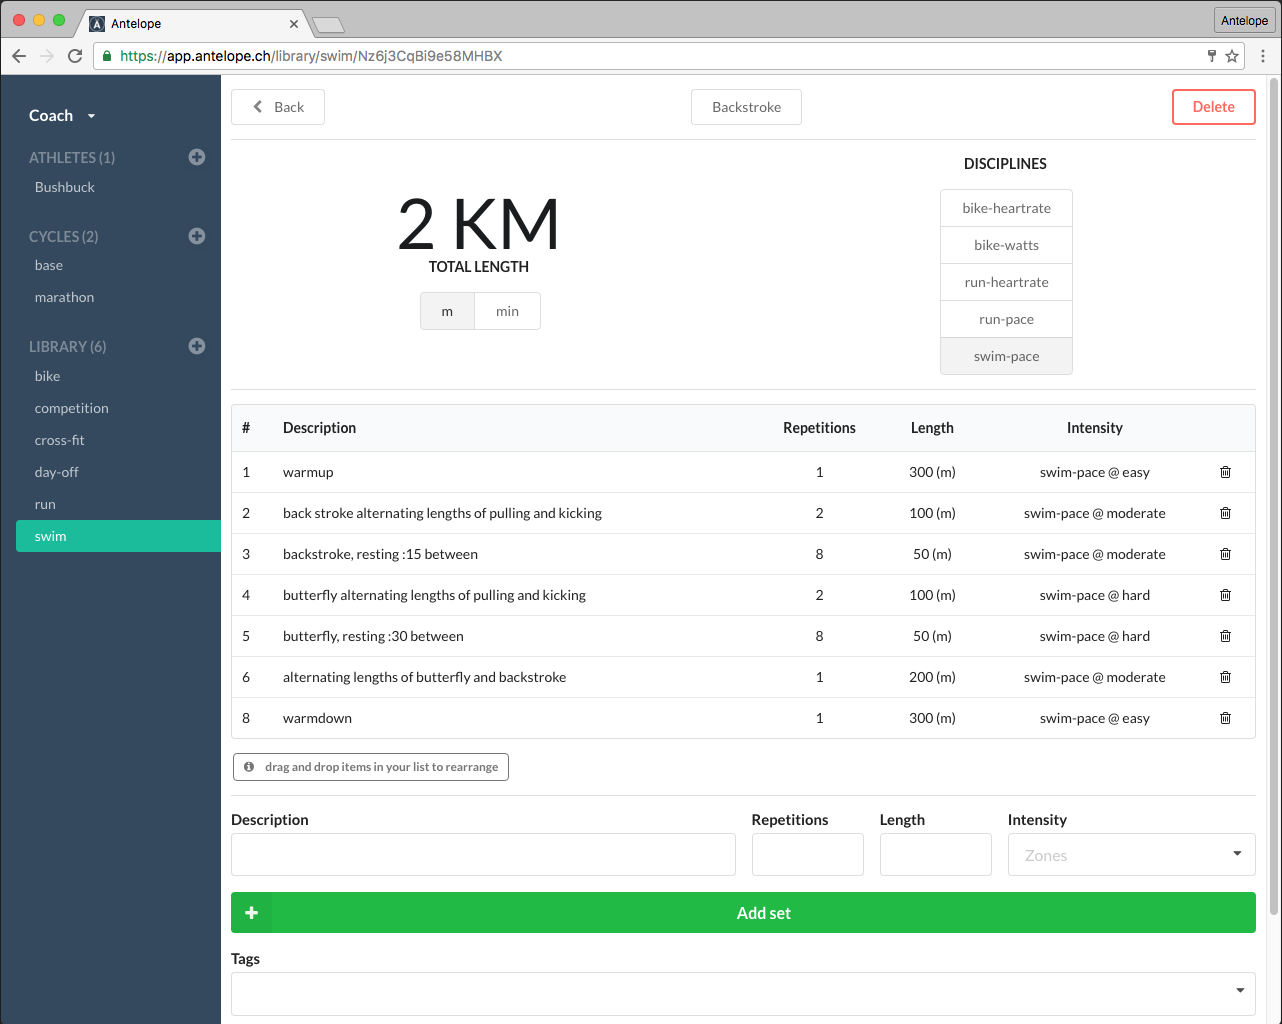Remove alternating butterfly and backstroke set
Viewport: 1282px width, 1024px height.
click(x=1225, y=677)
